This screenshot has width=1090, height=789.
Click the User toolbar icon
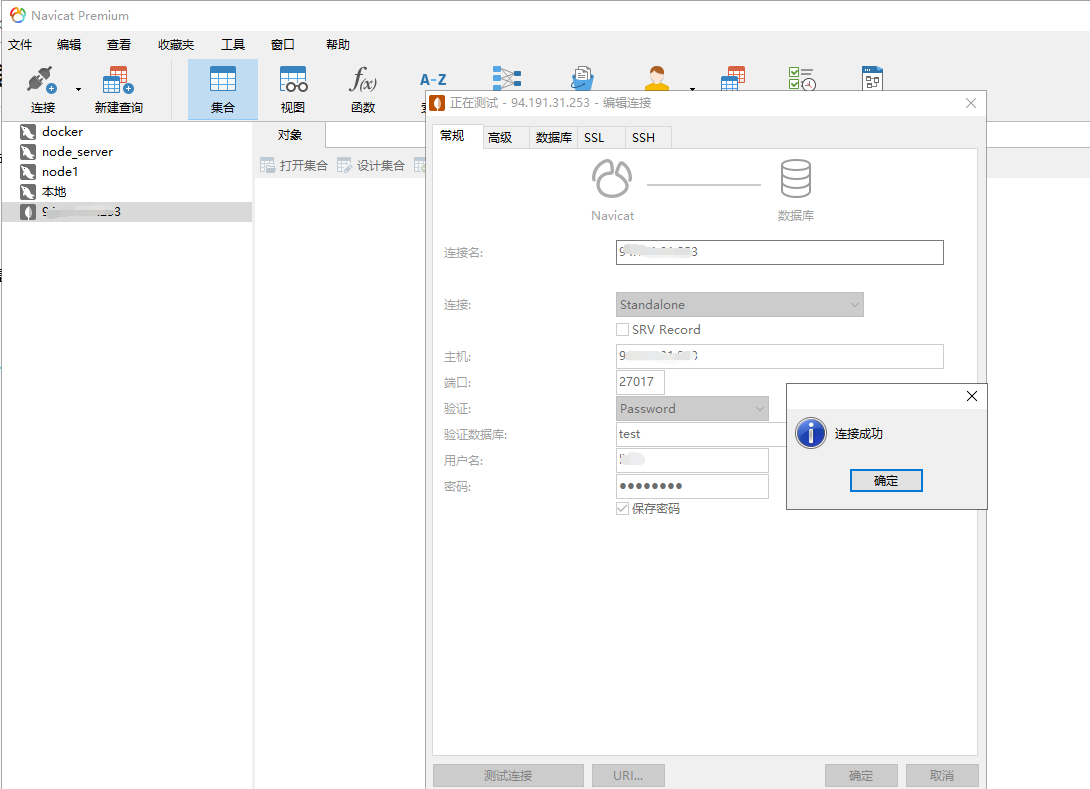click(x=656, y=79)
